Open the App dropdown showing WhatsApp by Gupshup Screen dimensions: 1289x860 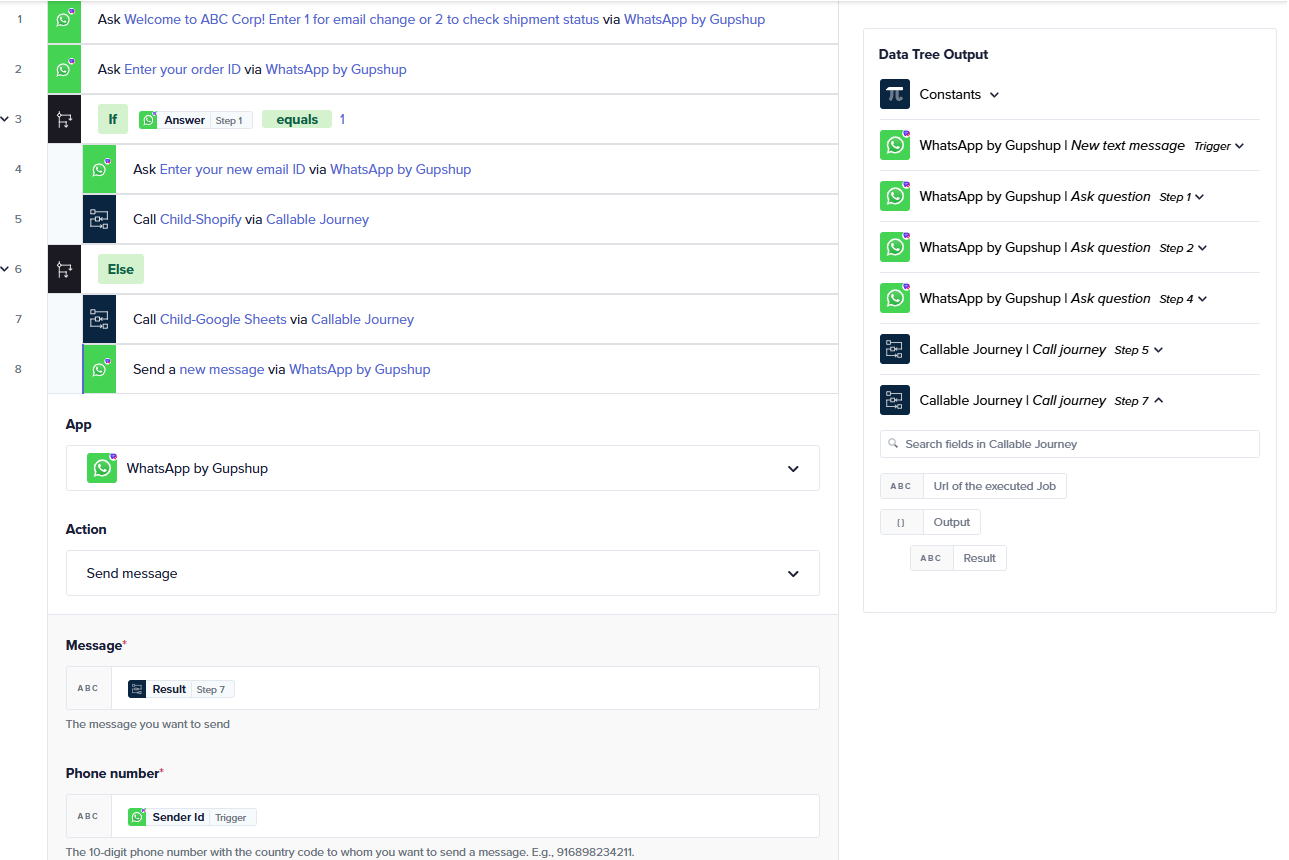click(443, 468)
